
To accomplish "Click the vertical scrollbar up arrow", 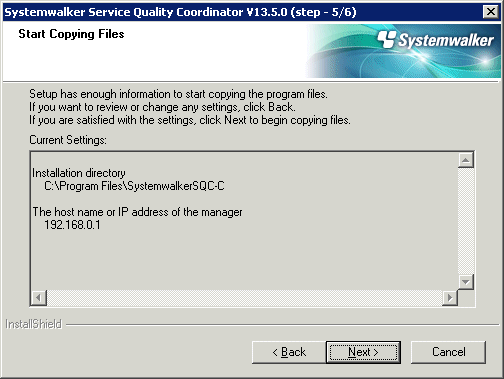I will 466,160.
